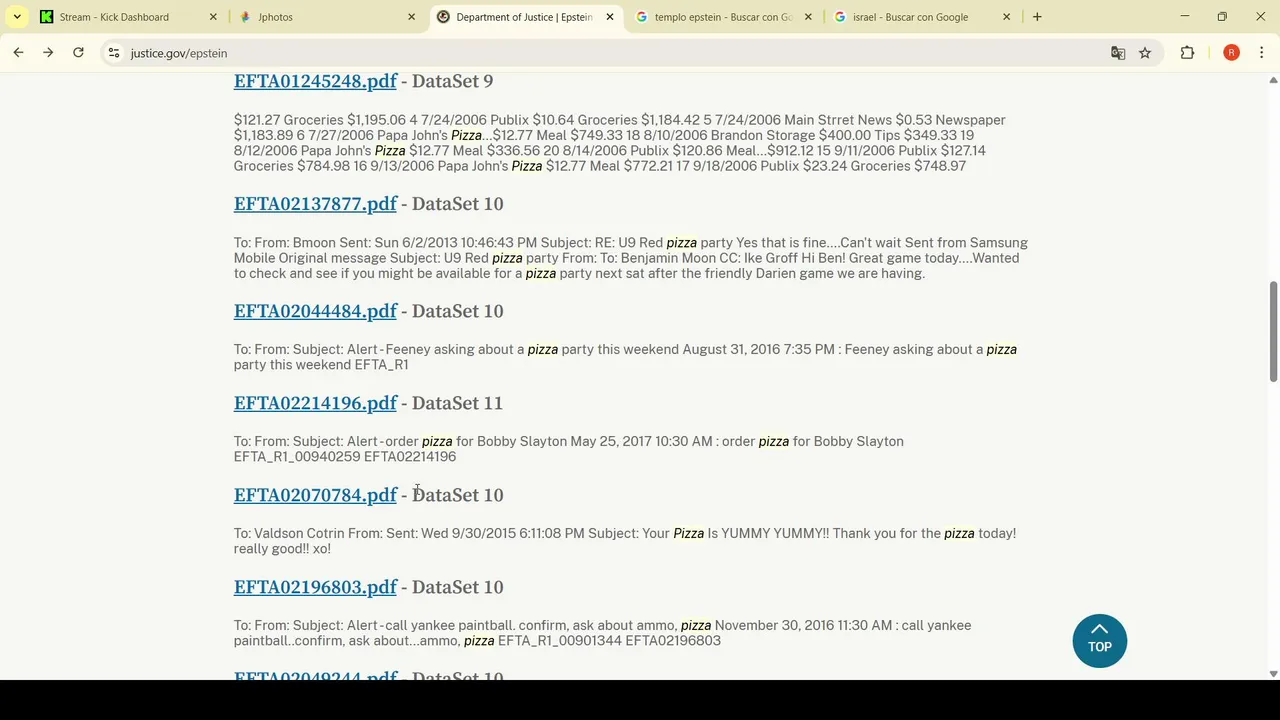The height and width of the screenshot is (720, 1280).
Task: Open EFTA02196803.pdf link
Action: point(315,587)
